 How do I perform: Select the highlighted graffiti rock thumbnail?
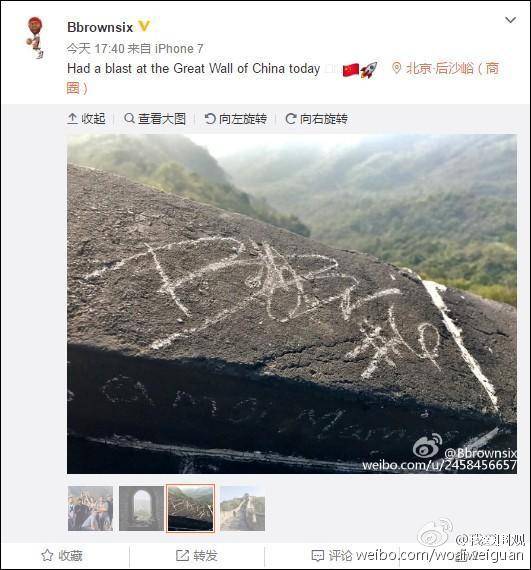coord(190,508)
